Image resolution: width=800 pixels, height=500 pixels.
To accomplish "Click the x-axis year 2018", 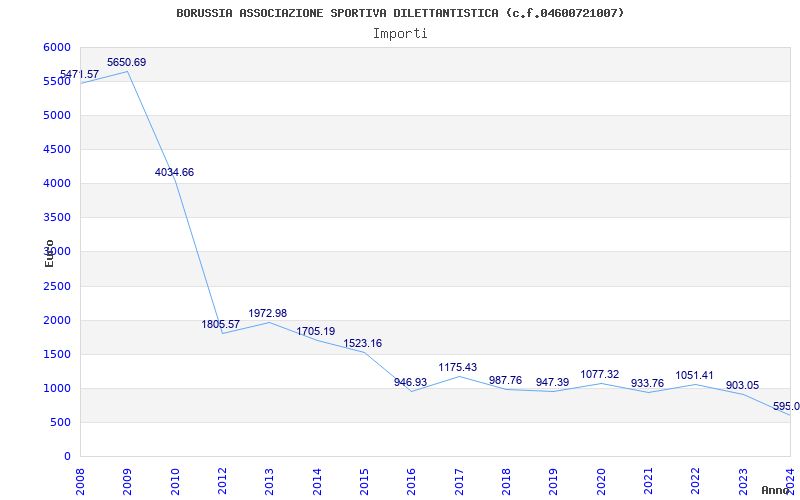I will pyautogui.click(x=506, y=482).
